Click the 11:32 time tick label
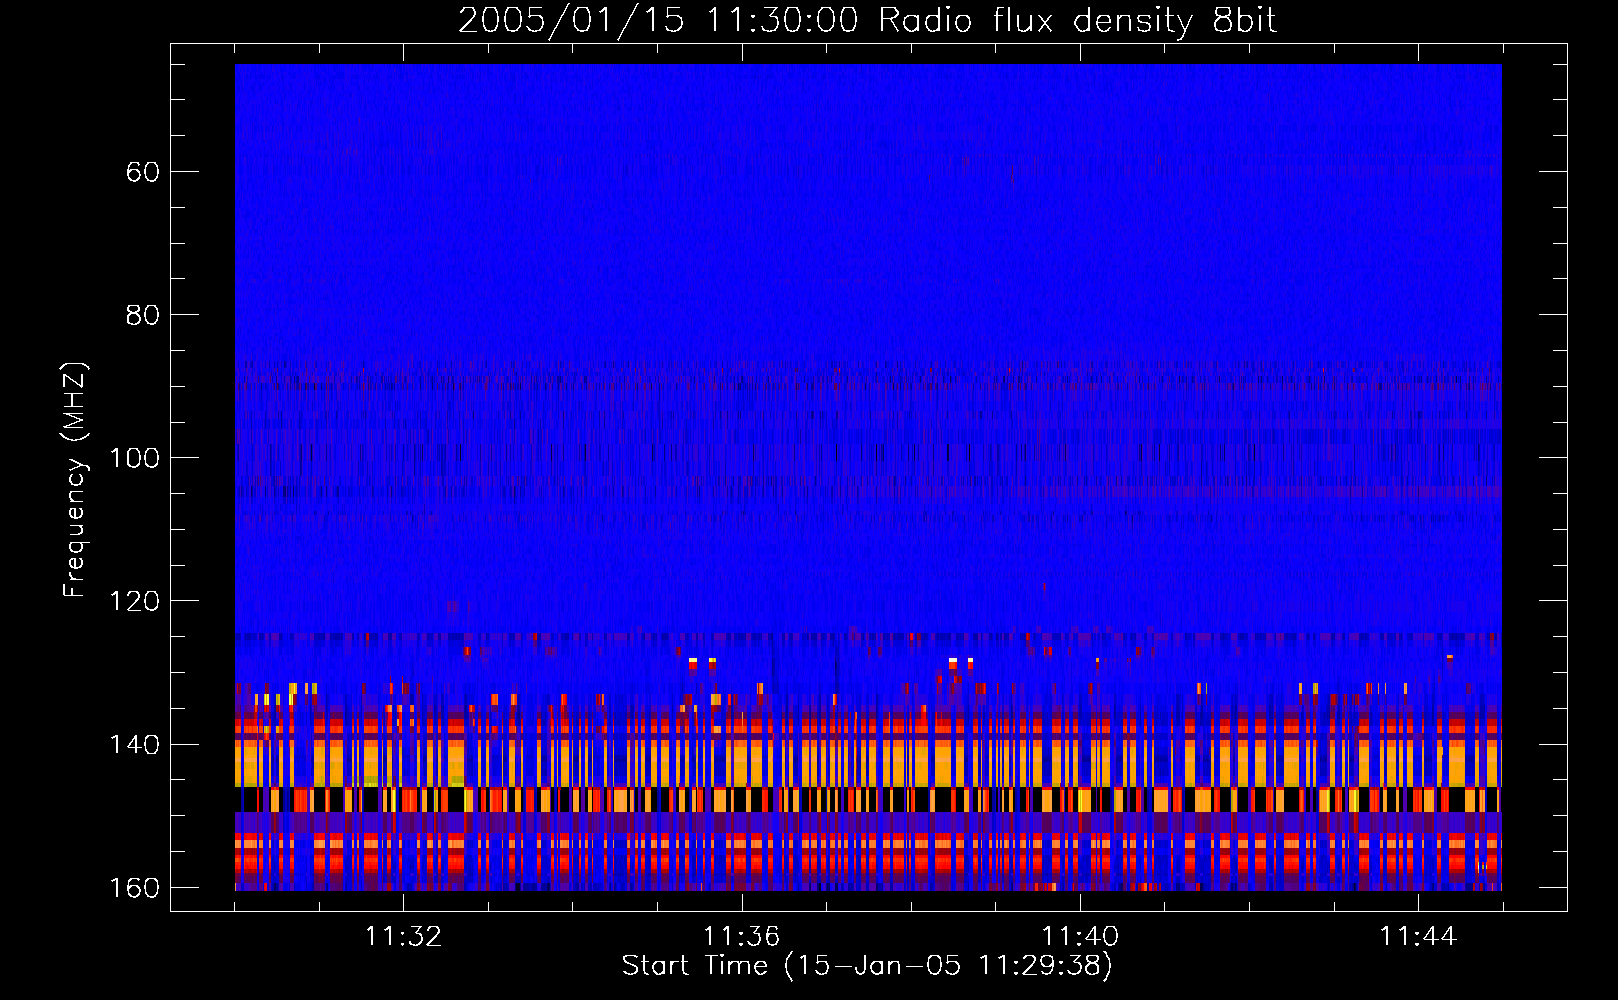Screen dimensions: 1618x1000 point(403,936)
